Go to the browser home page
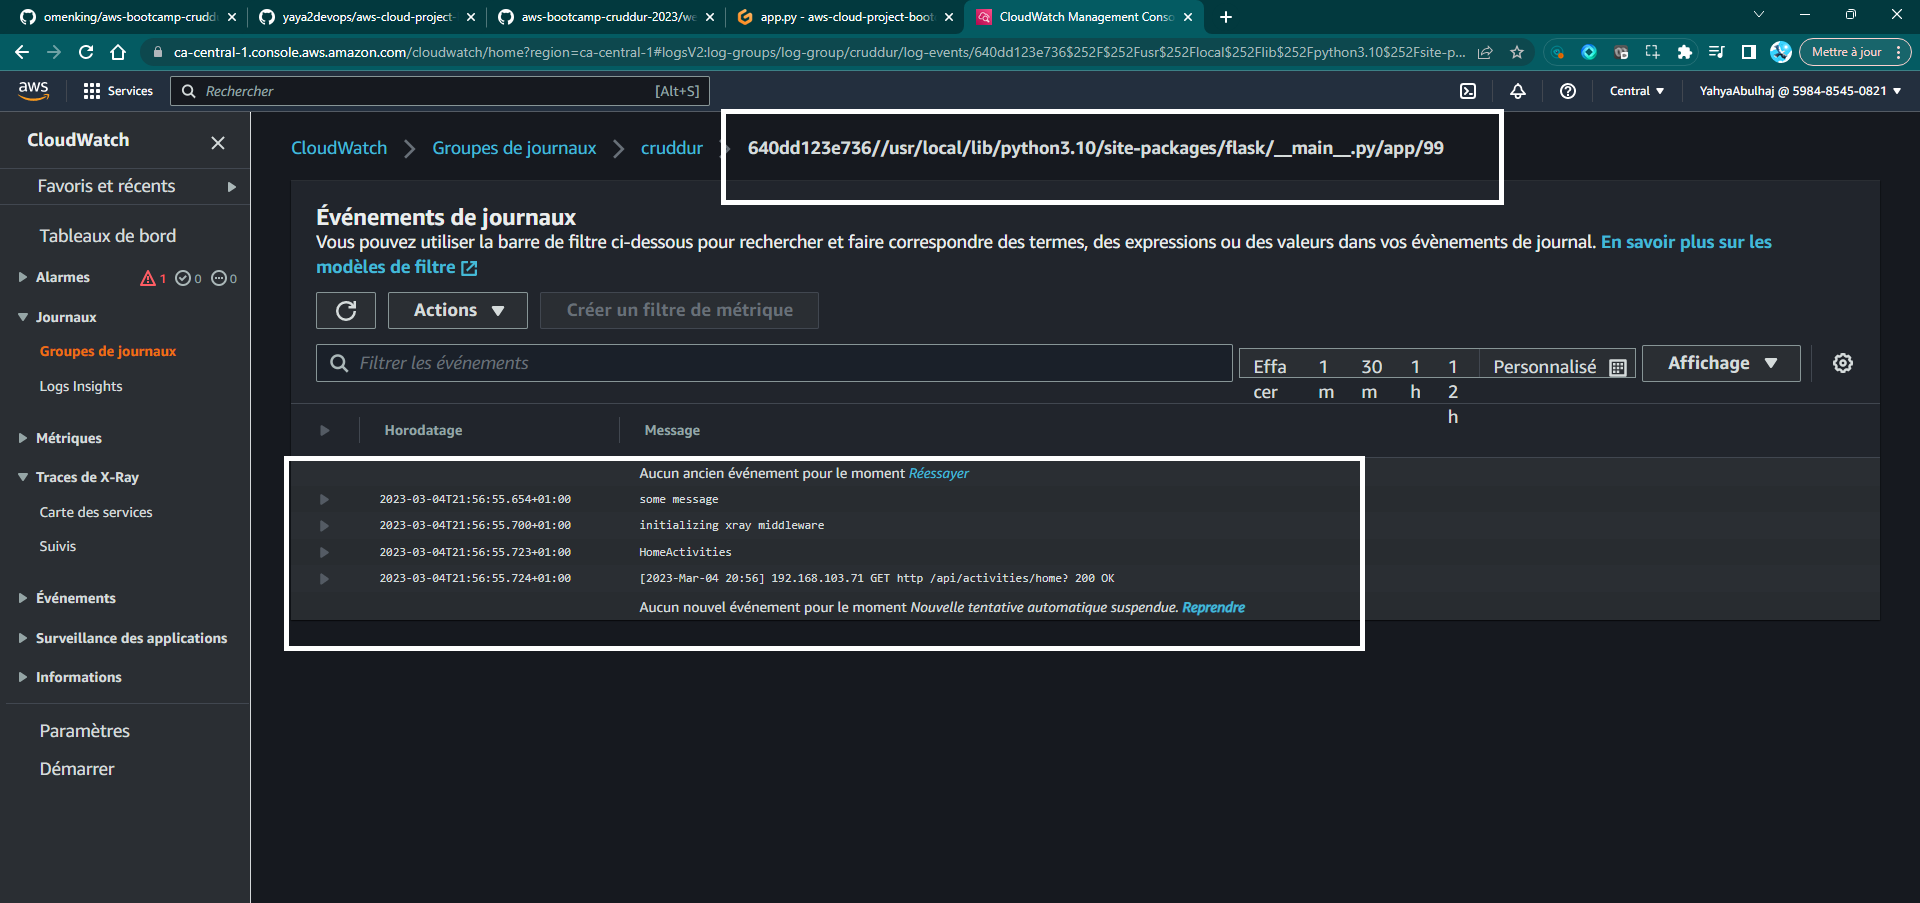Screen dimensions: 1920x903 click(x=118, y=52)
